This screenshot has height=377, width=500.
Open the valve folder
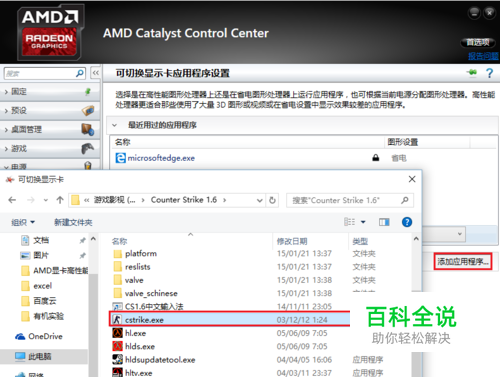tap(134, 280)
